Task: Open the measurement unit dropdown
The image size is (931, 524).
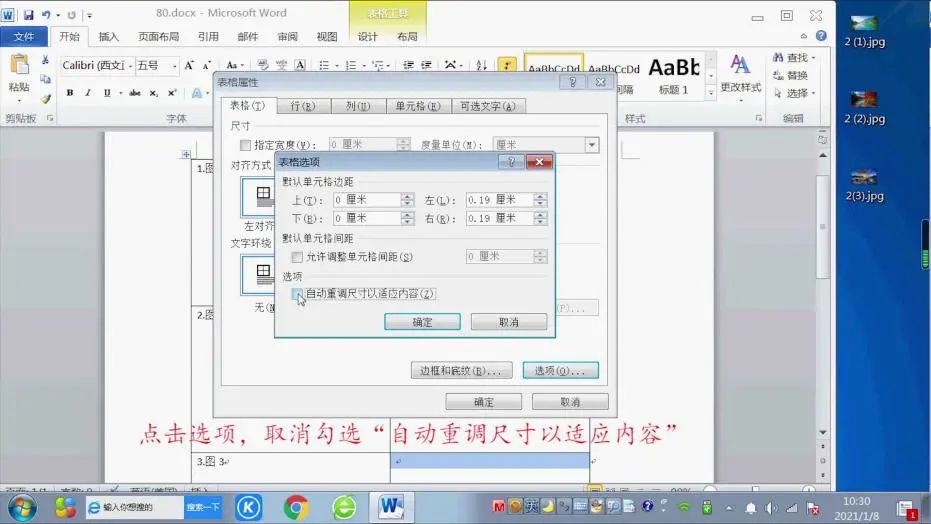Action: tap(591, 145)
